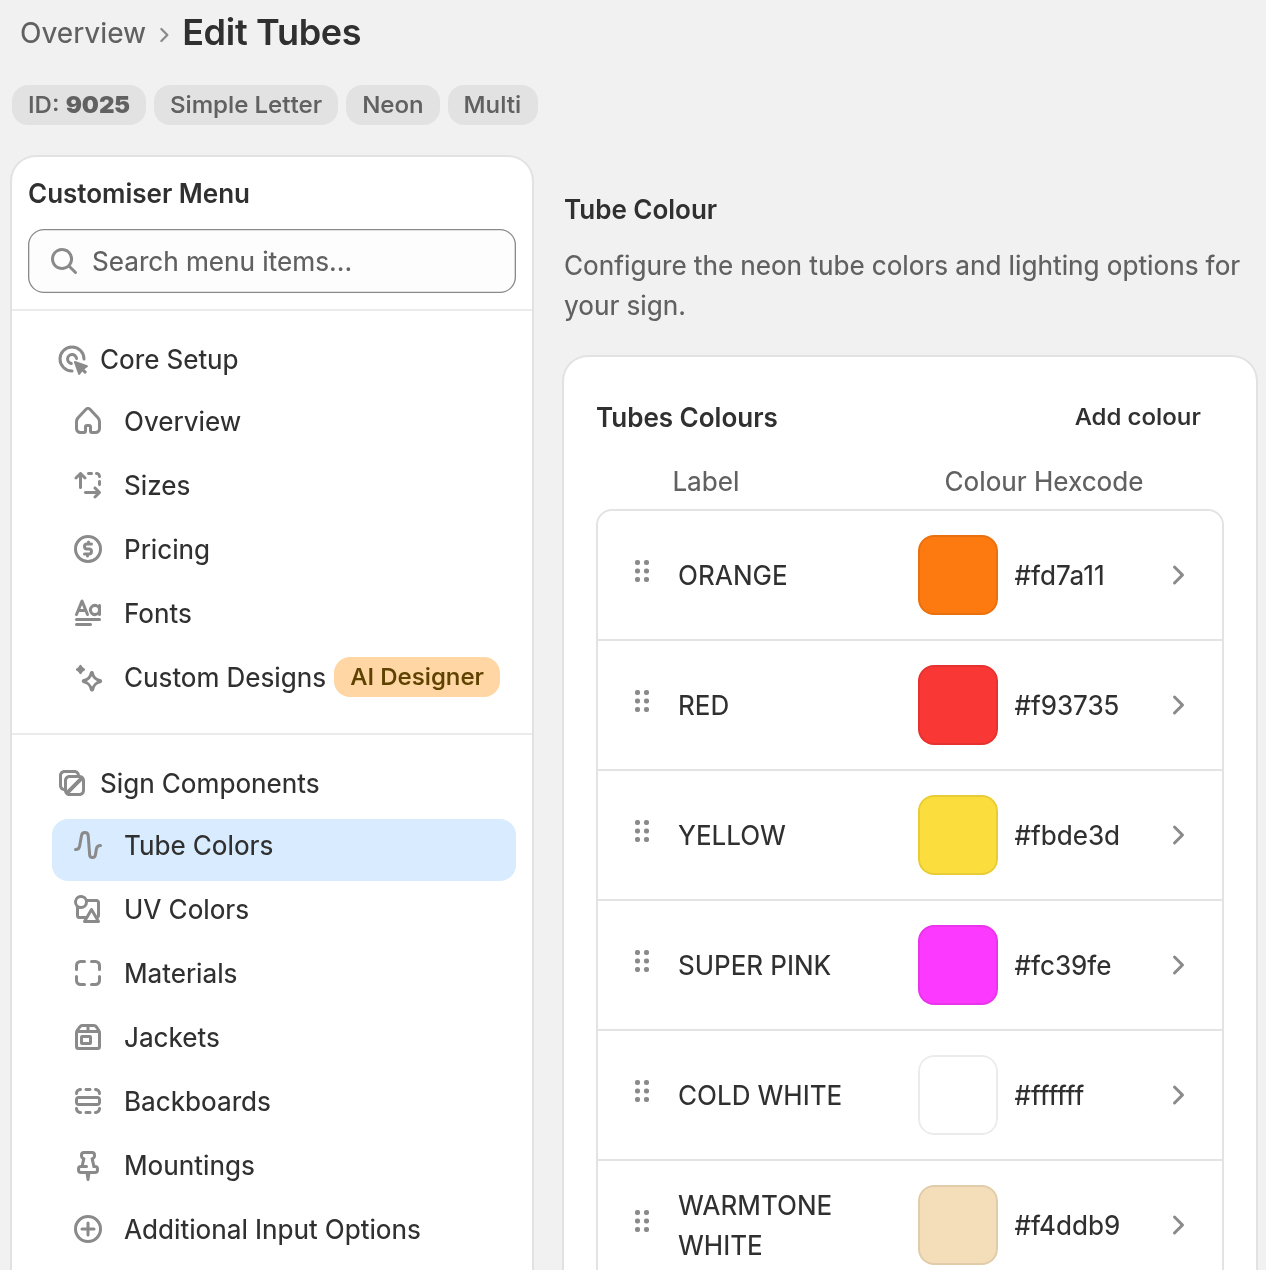Click the Sign Components layers icon
This screenshot has height=1270, width=1266.
coord(72,783)
